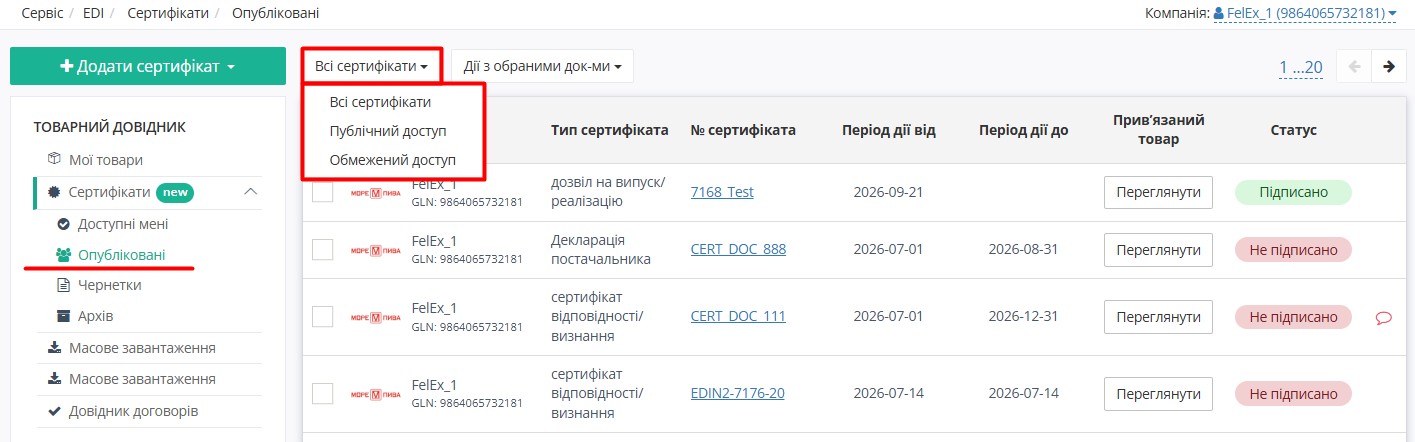The image size is (1415, 442).
Task: Click the № сертифіката column header
Action: click(743, 131)
